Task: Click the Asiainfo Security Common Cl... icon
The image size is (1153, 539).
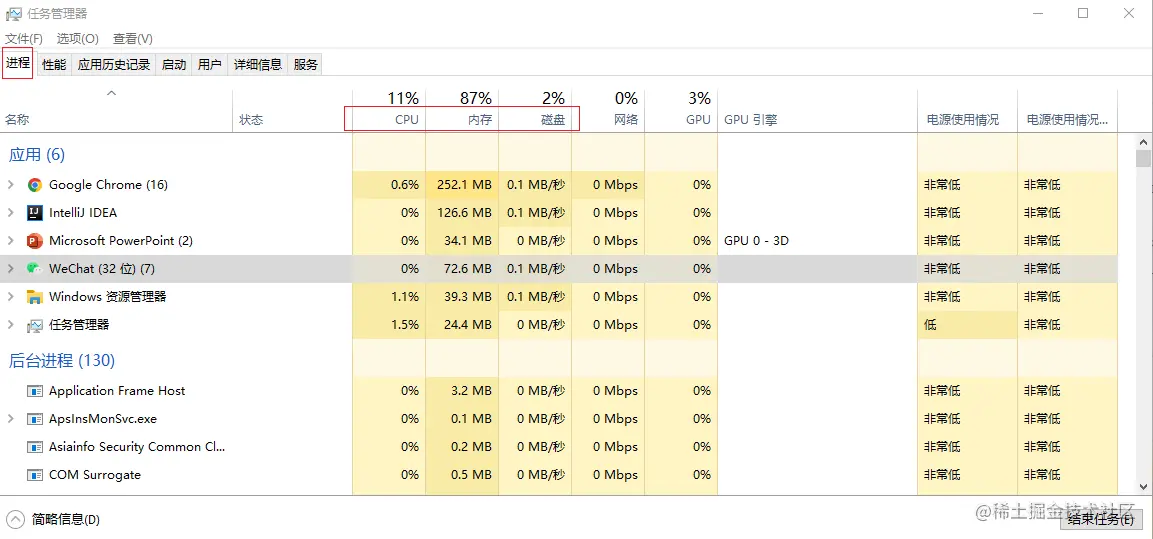Action: (x=35, y=447)
